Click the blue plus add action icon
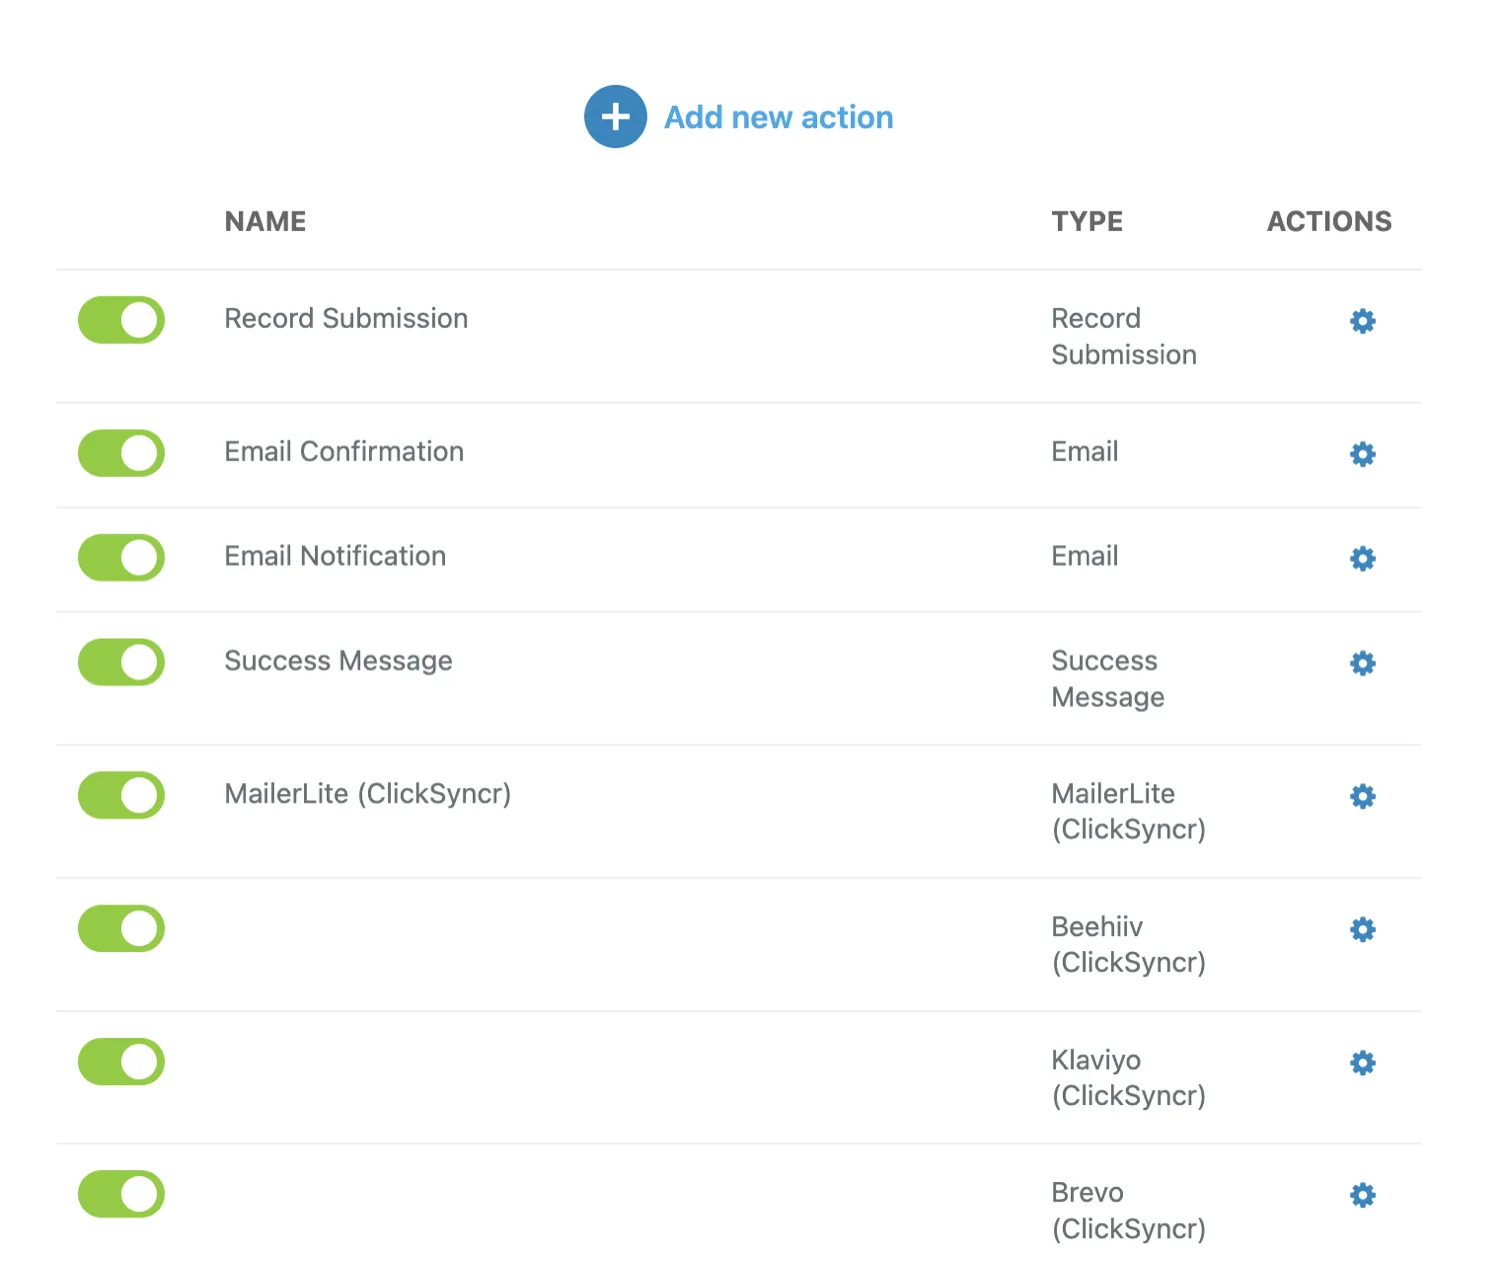This screenshot has height=1263, width=1500. (615, 117)
